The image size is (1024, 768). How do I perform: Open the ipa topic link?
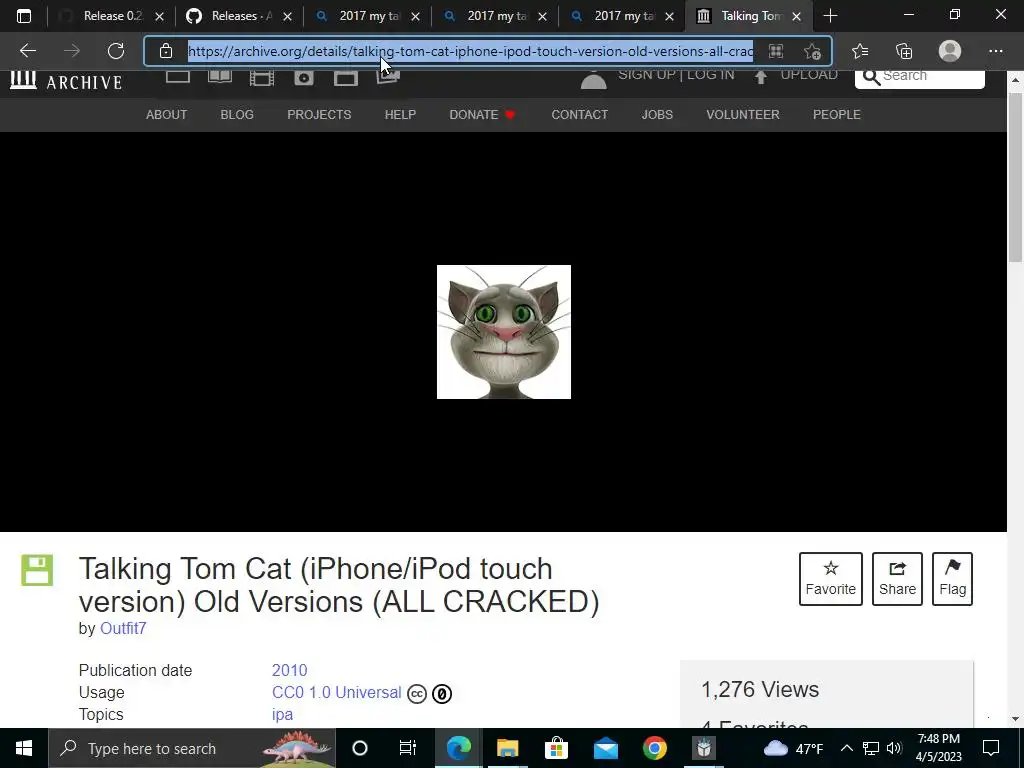(282, 714)
